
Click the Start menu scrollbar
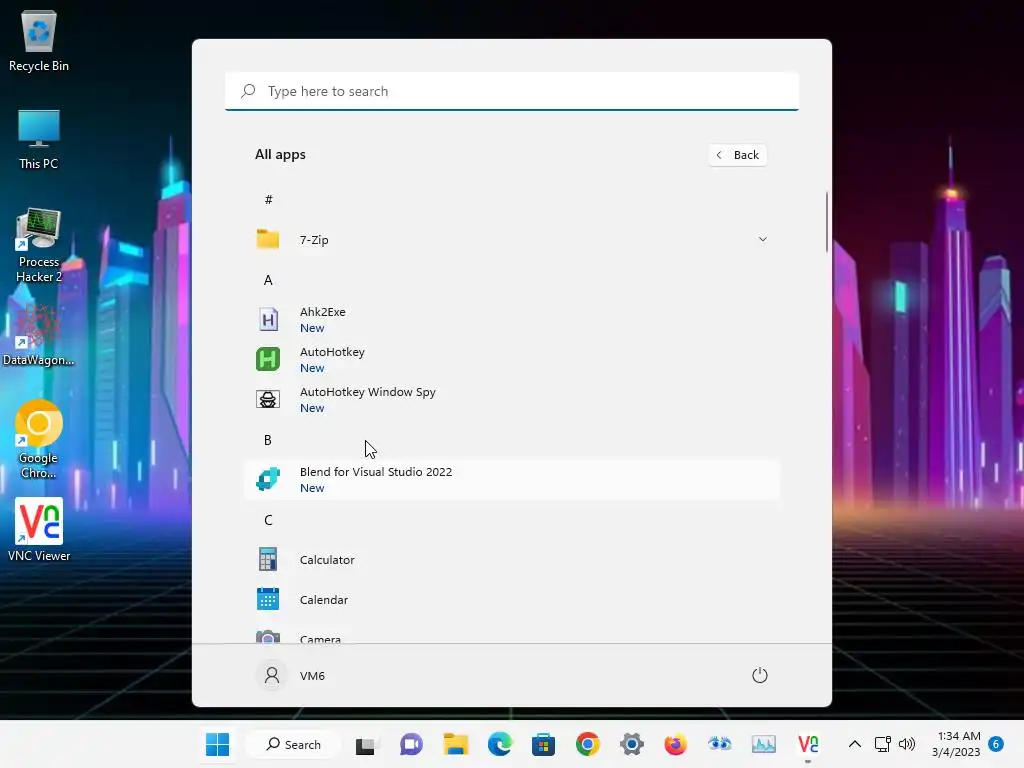click(827, 222)
